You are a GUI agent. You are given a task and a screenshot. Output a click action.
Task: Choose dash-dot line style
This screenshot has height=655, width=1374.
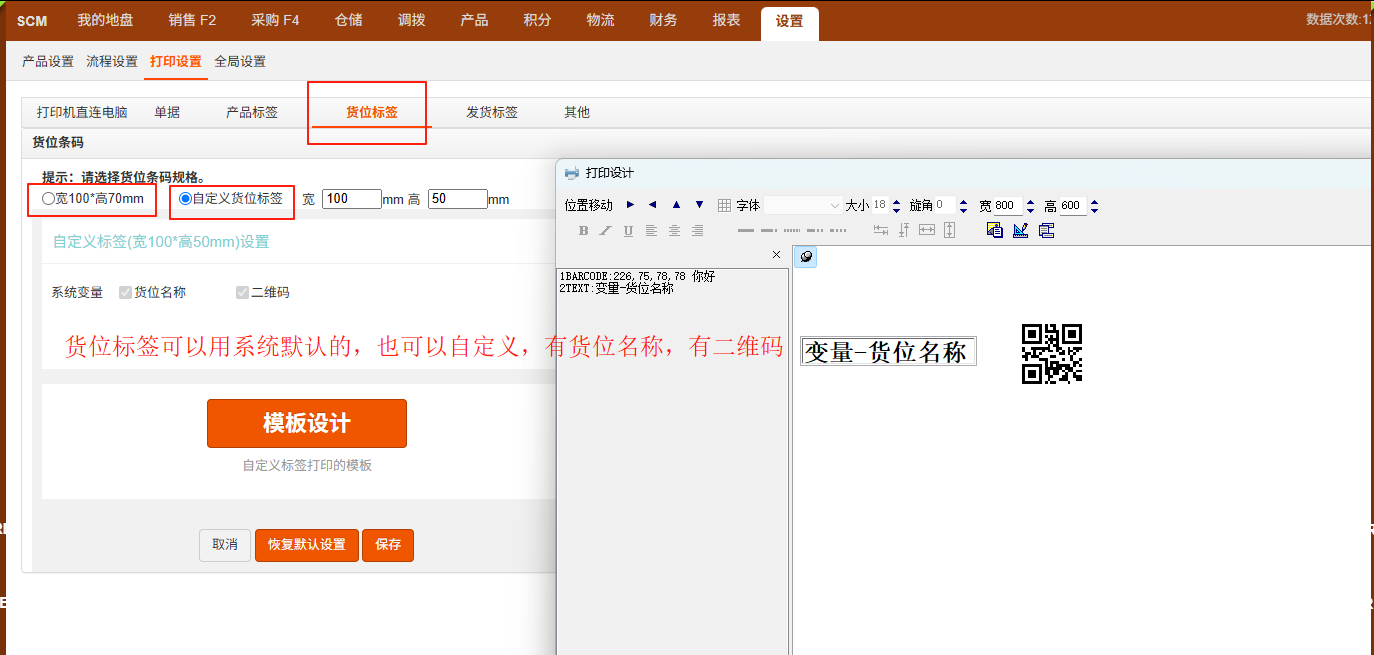point(769,231)
